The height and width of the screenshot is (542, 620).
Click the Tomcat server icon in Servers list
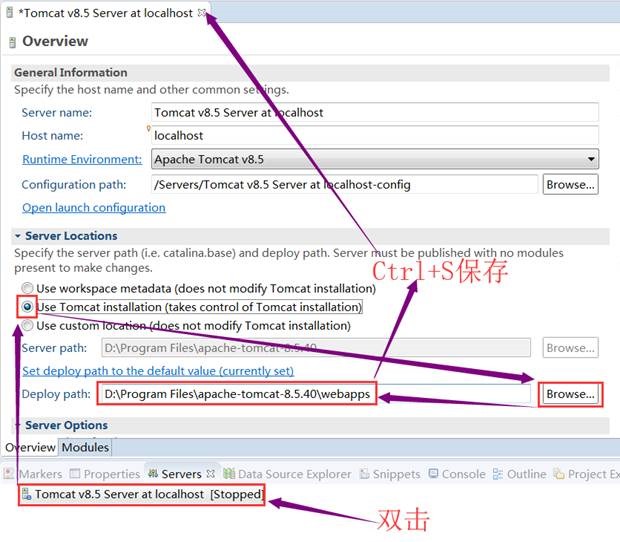[26, 494]
